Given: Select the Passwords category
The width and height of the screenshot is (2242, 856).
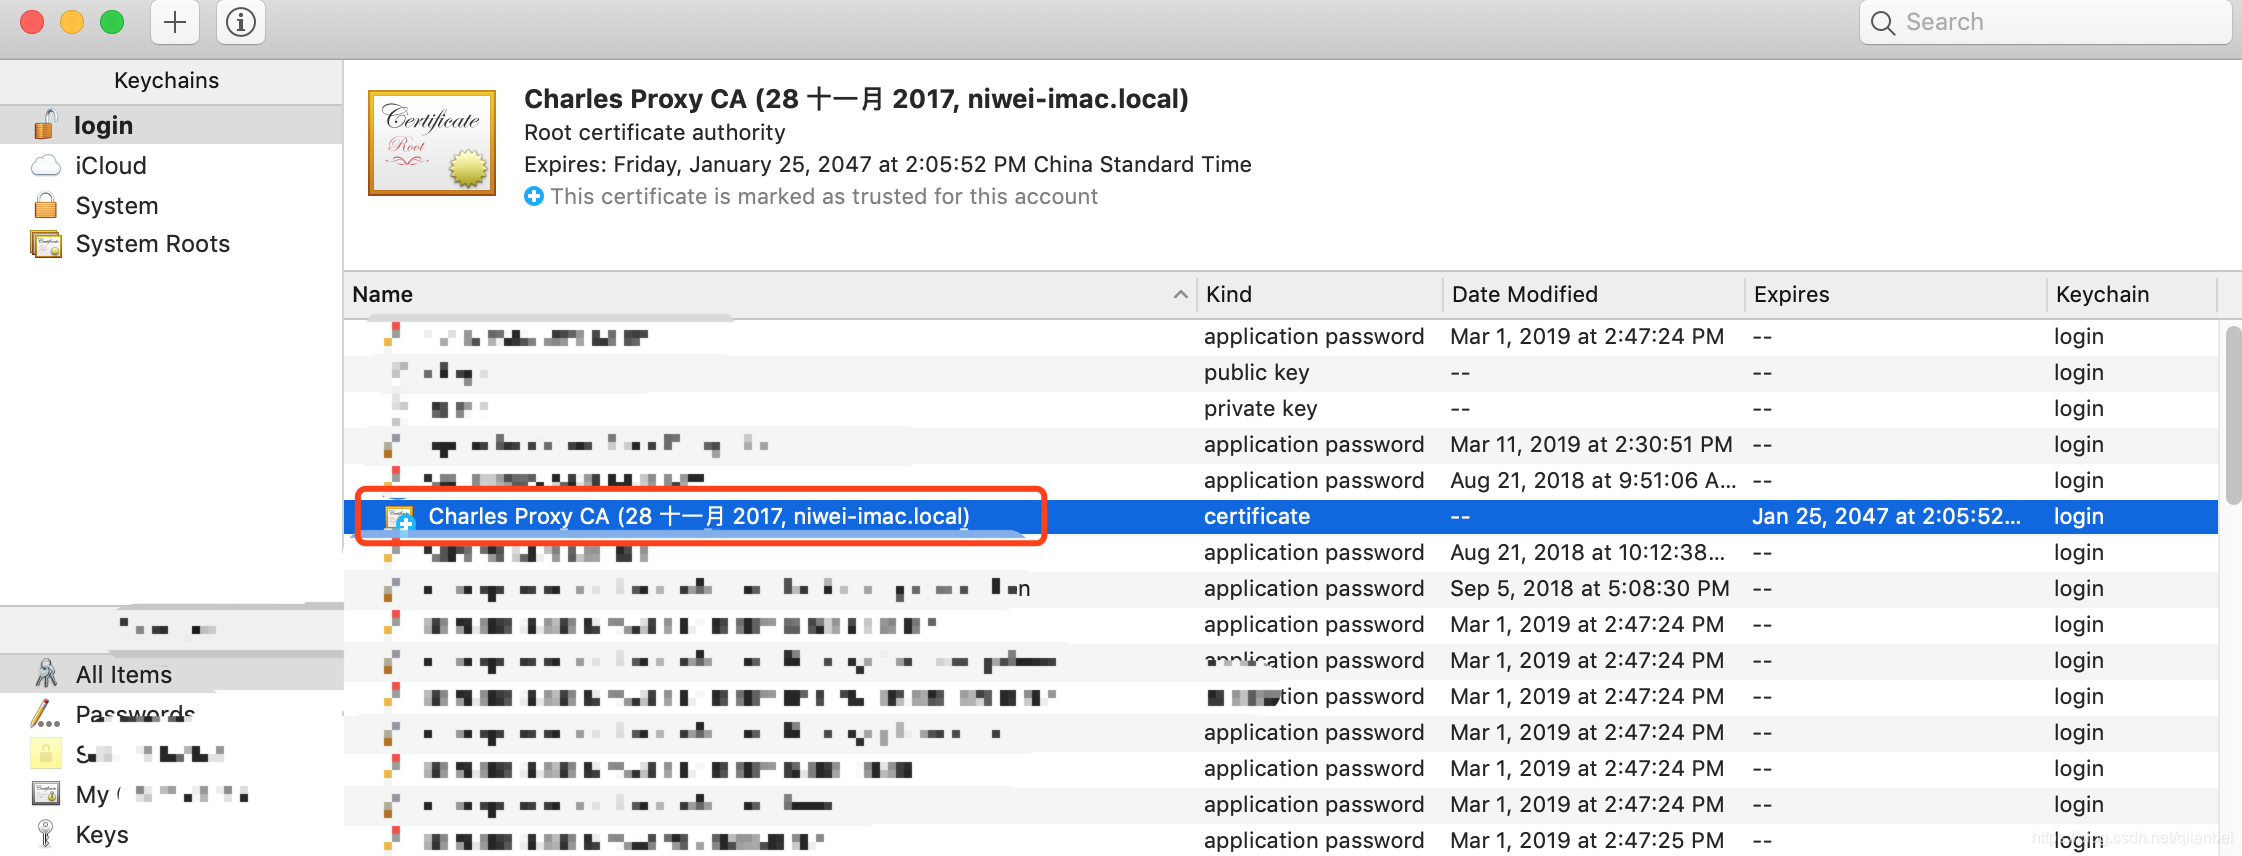Looking at the screenshot, I should pyautogui.click(x=135, y=714).
